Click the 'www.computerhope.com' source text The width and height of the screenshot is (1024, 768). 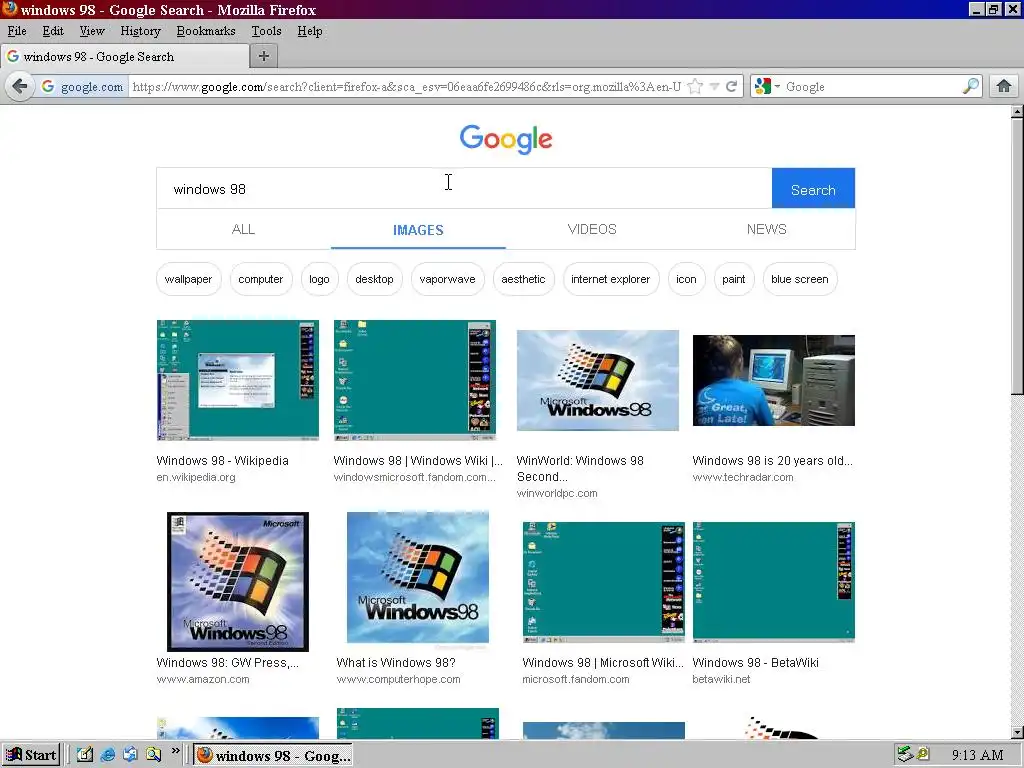[398, 679]
